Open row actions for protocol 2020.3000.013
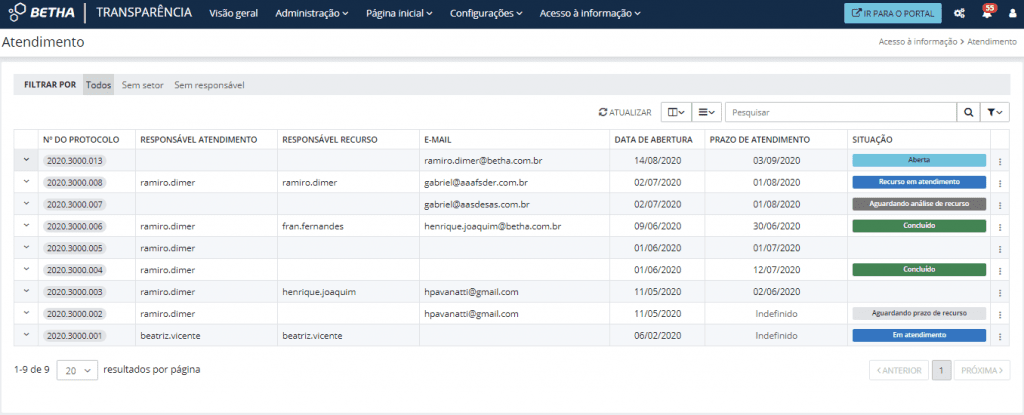The height and width of the screenshot is (415, 1024). coord(1000,160)
